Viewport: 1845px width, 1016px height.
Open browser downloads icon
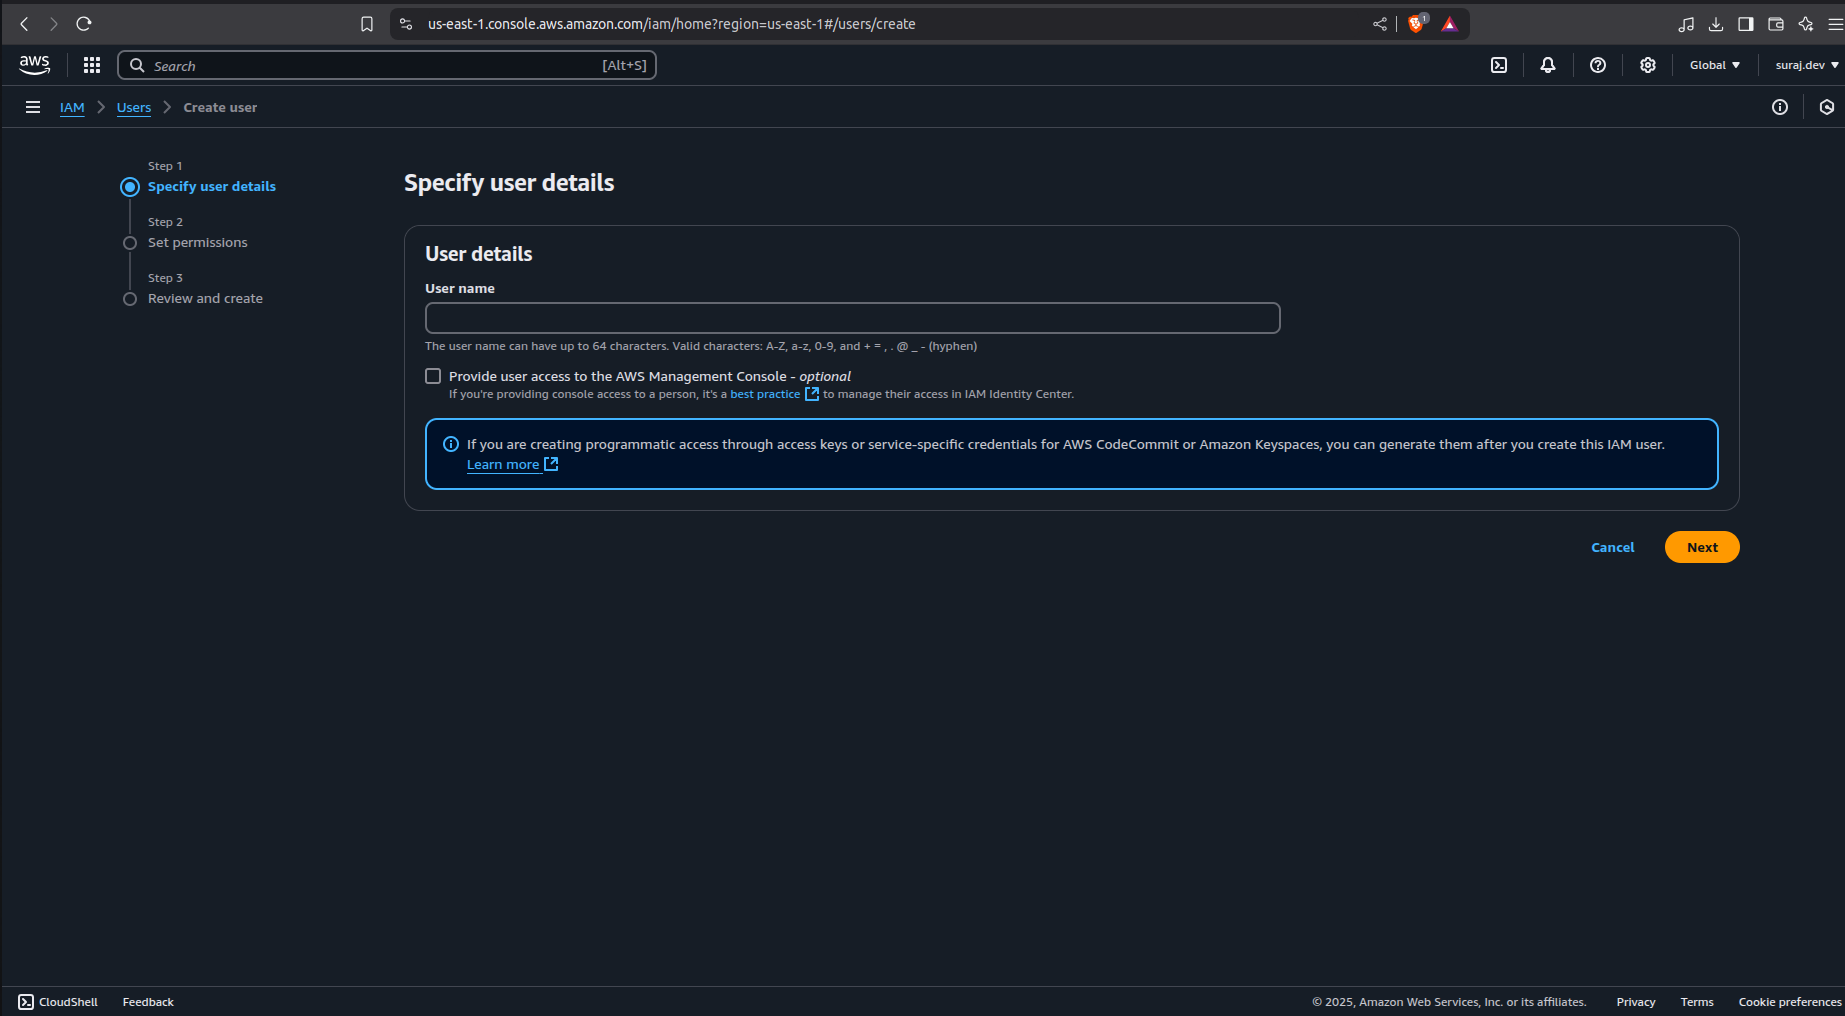pyautogui.click(x=1716, y=24)
